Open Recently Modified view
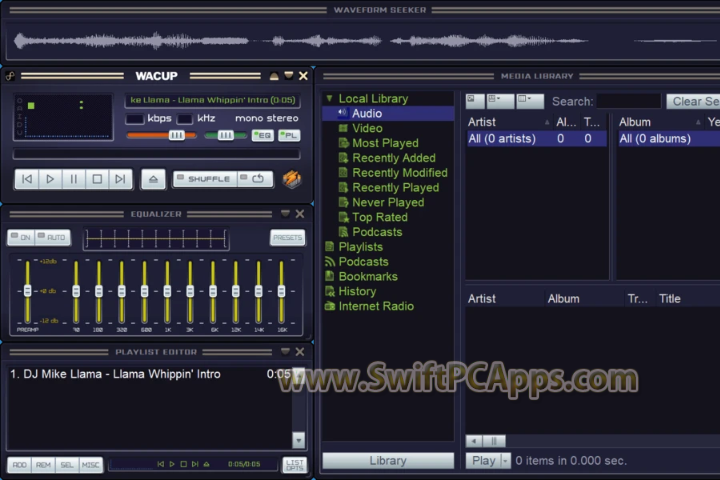 coord(399,173)
